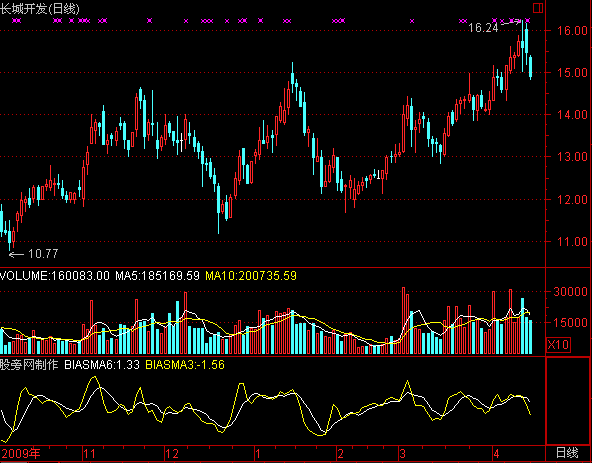Image resolution: width=592 pixels, height=463 pixels.
Task: Click the red window layout icon top-right
Action: click(538, 8)
